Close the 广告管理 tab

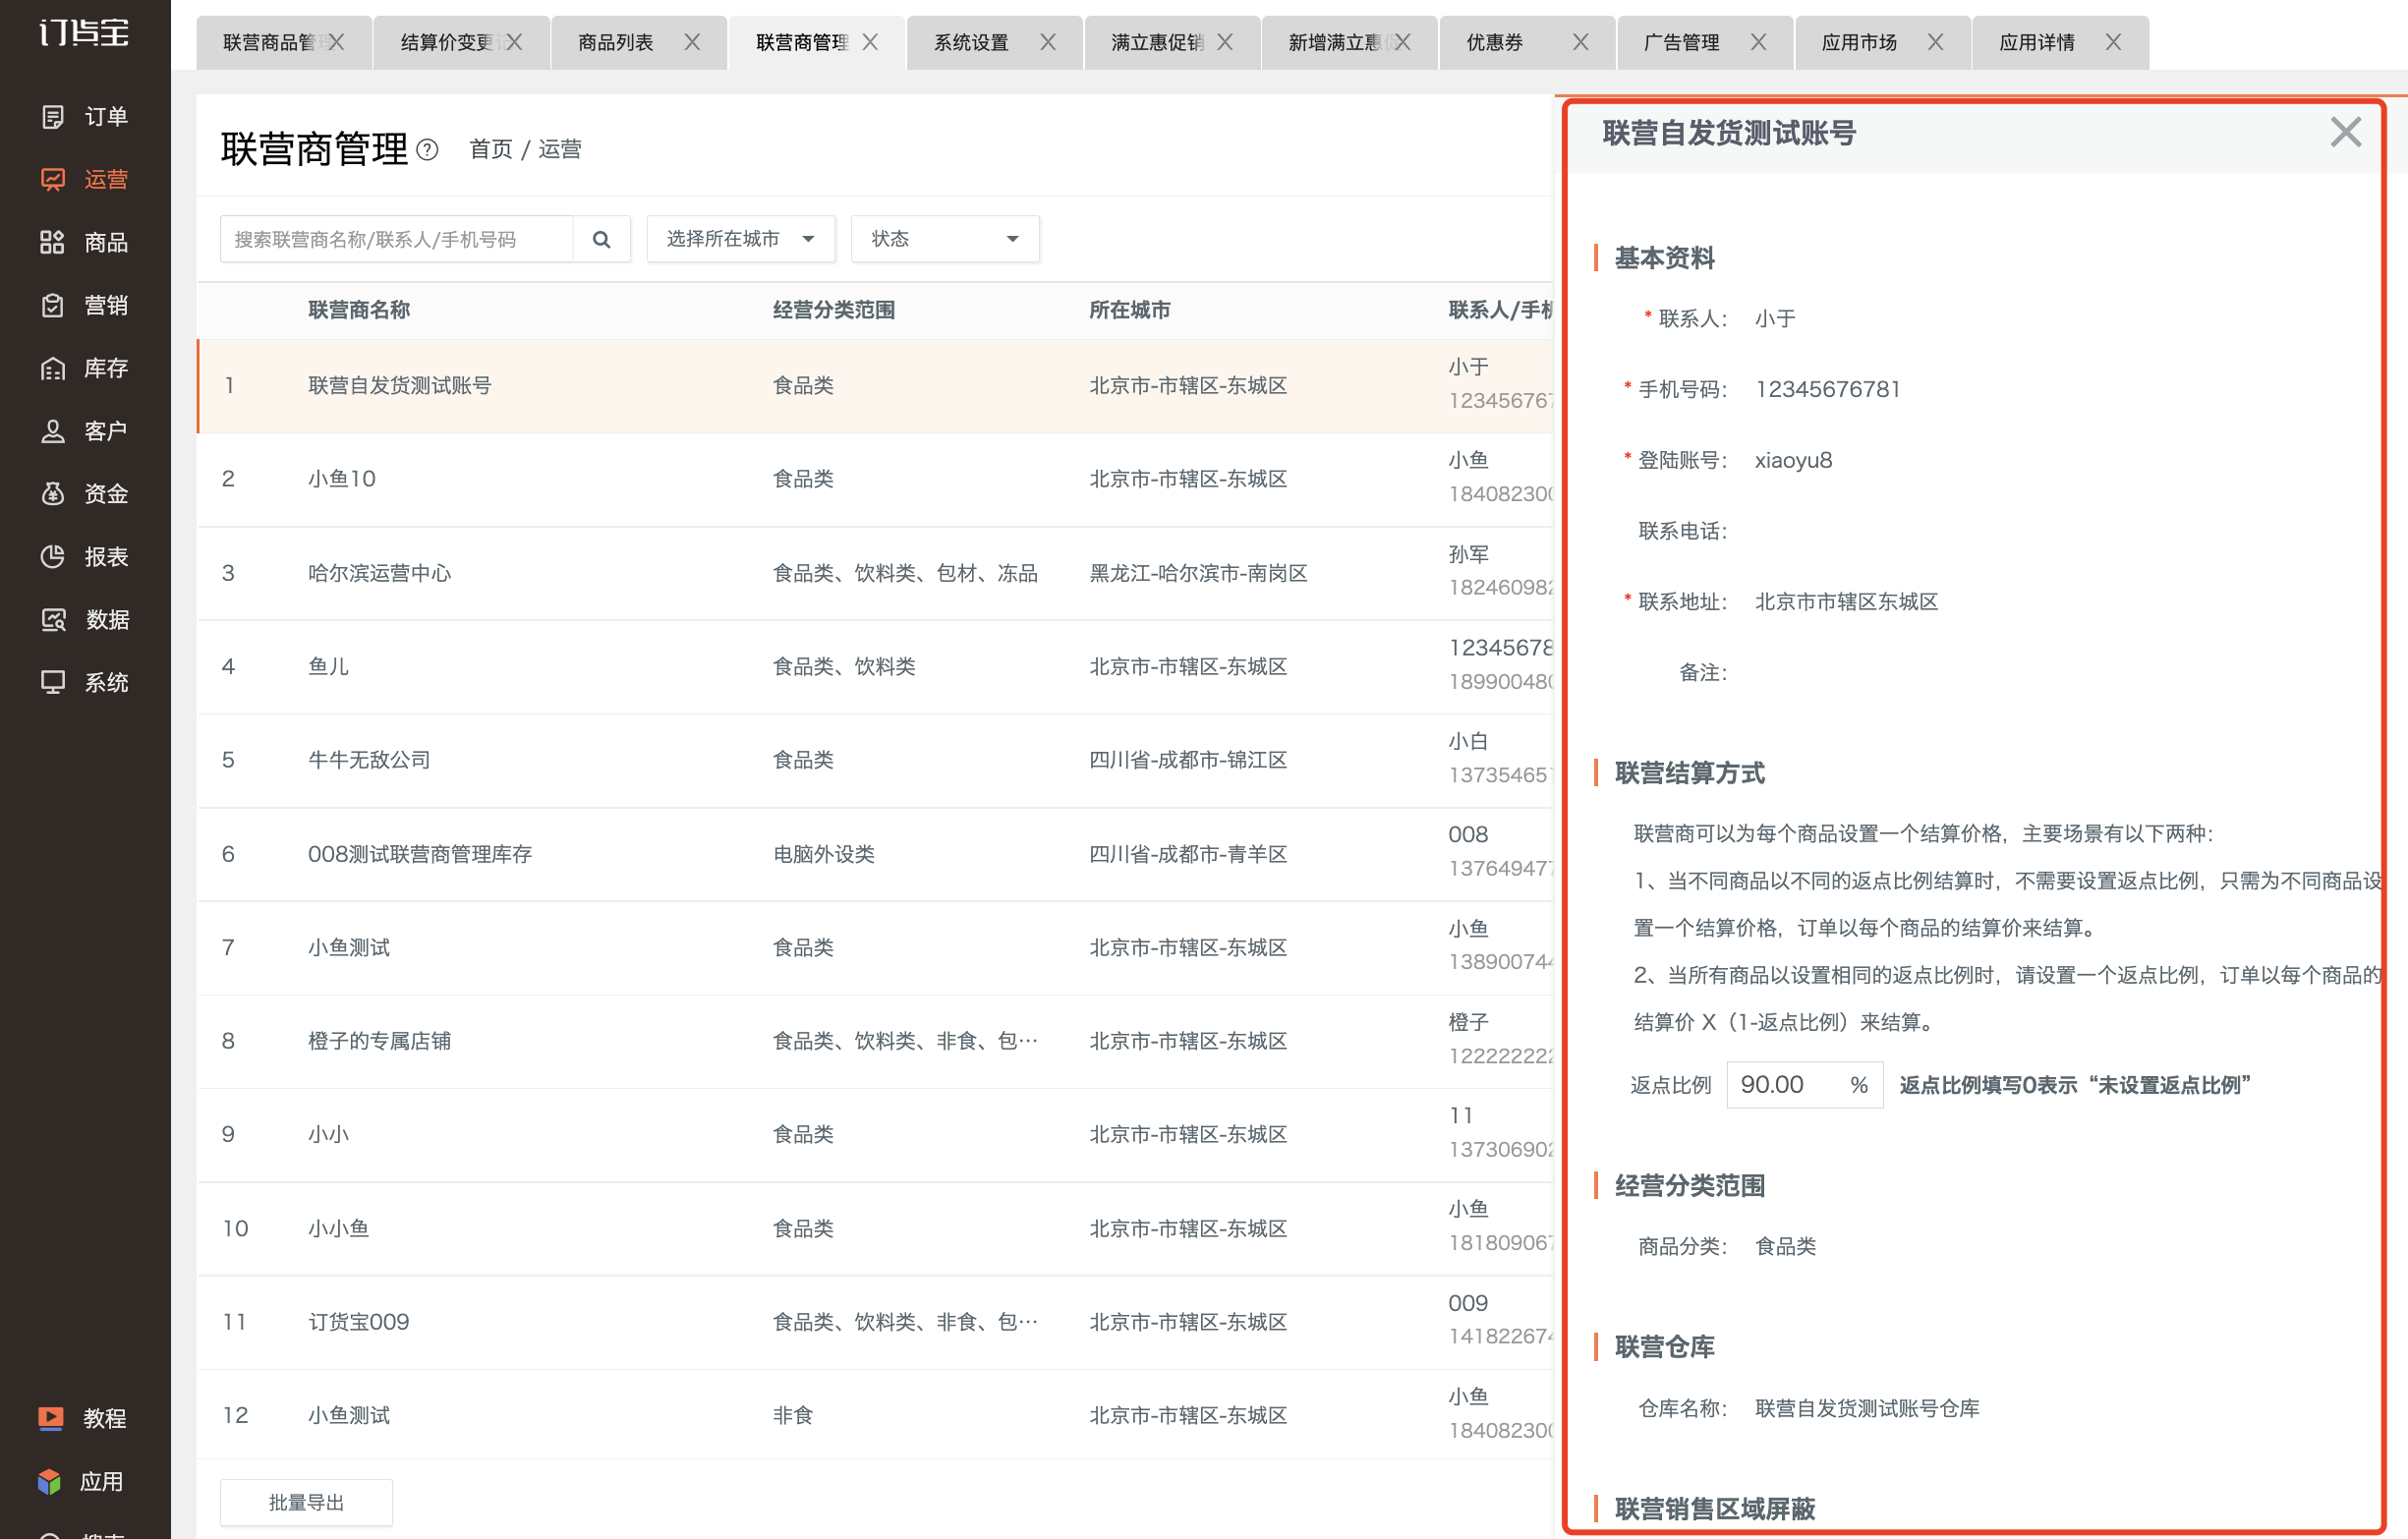pos(1758,42)
